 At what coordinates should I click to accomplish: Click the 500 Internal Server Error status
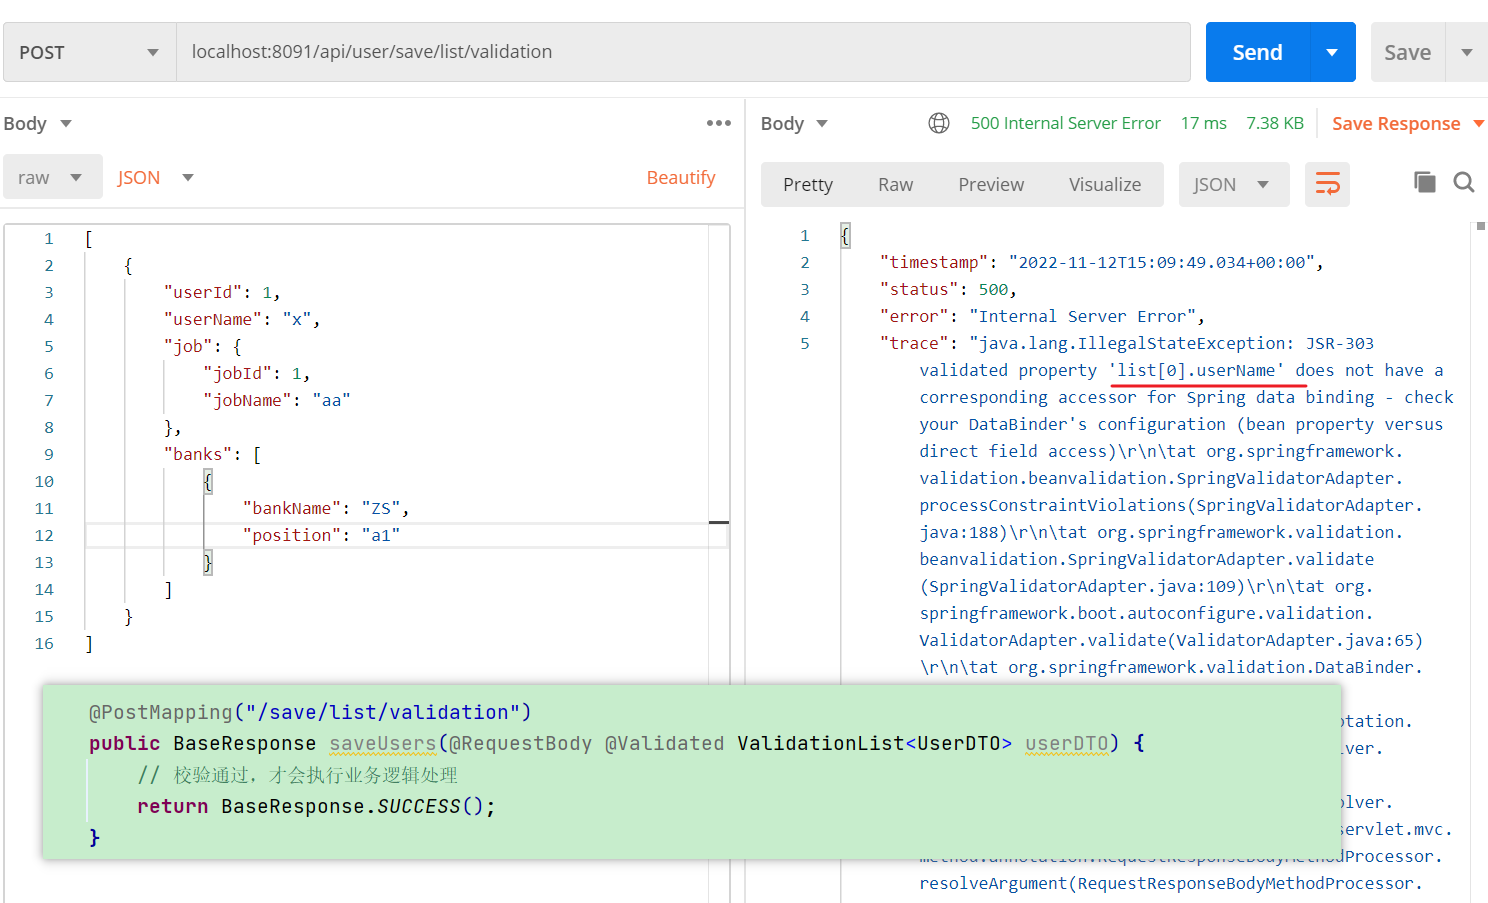(1065, 123)
